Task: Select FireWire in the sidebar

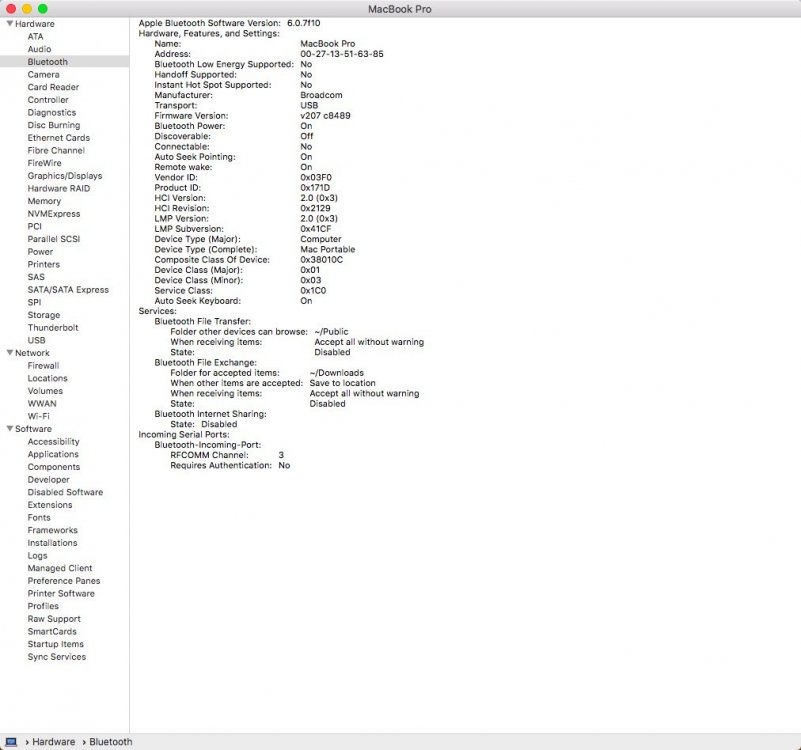Action: click(x=44, y=163)
